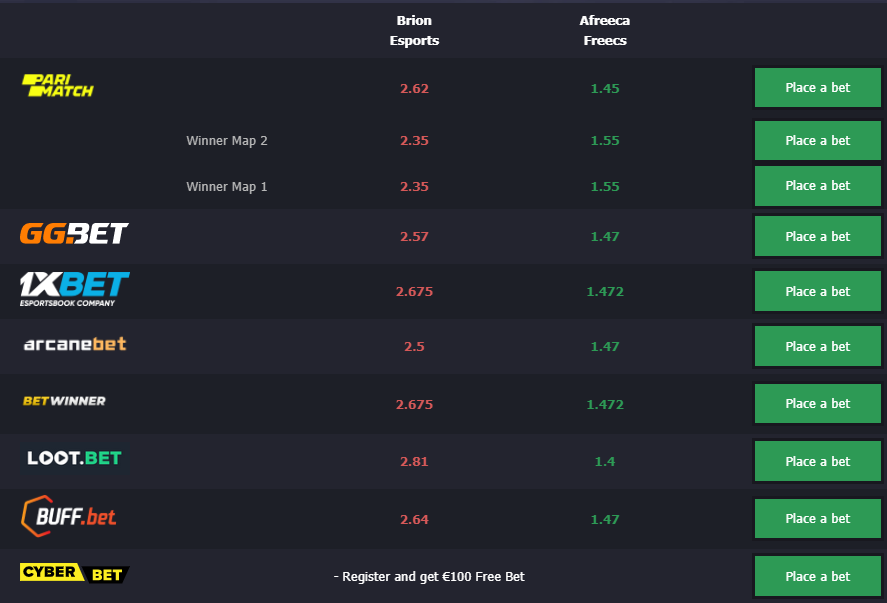The width and height of the screenshot is (887, 603).
Task: Pick GG.BET Afreeca odds 1.47
Action: (x=605, y=236)
